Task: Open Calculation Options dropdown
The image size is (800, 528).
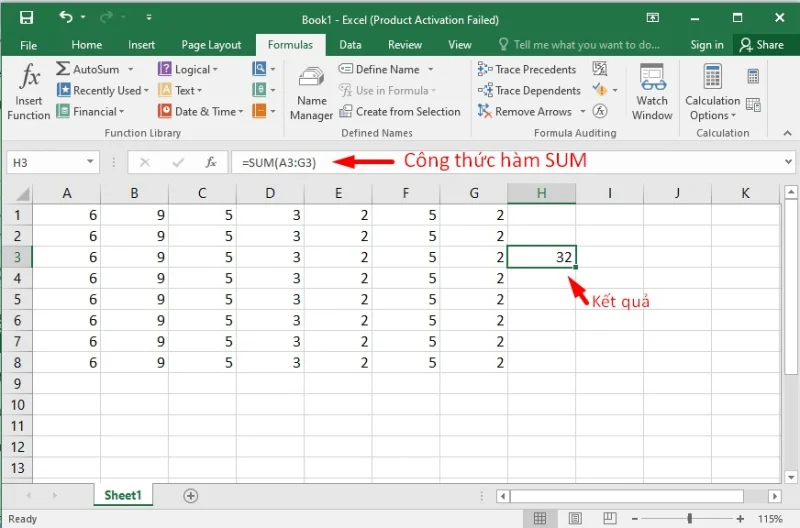Action: pyautogui.click(x=712, y=92)
